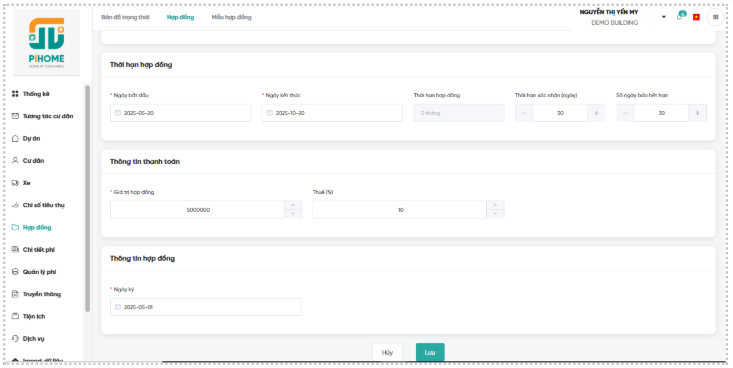Click the Cư dân person icon
This screenshot has width=733, height=368.
[x=15, y=160]
